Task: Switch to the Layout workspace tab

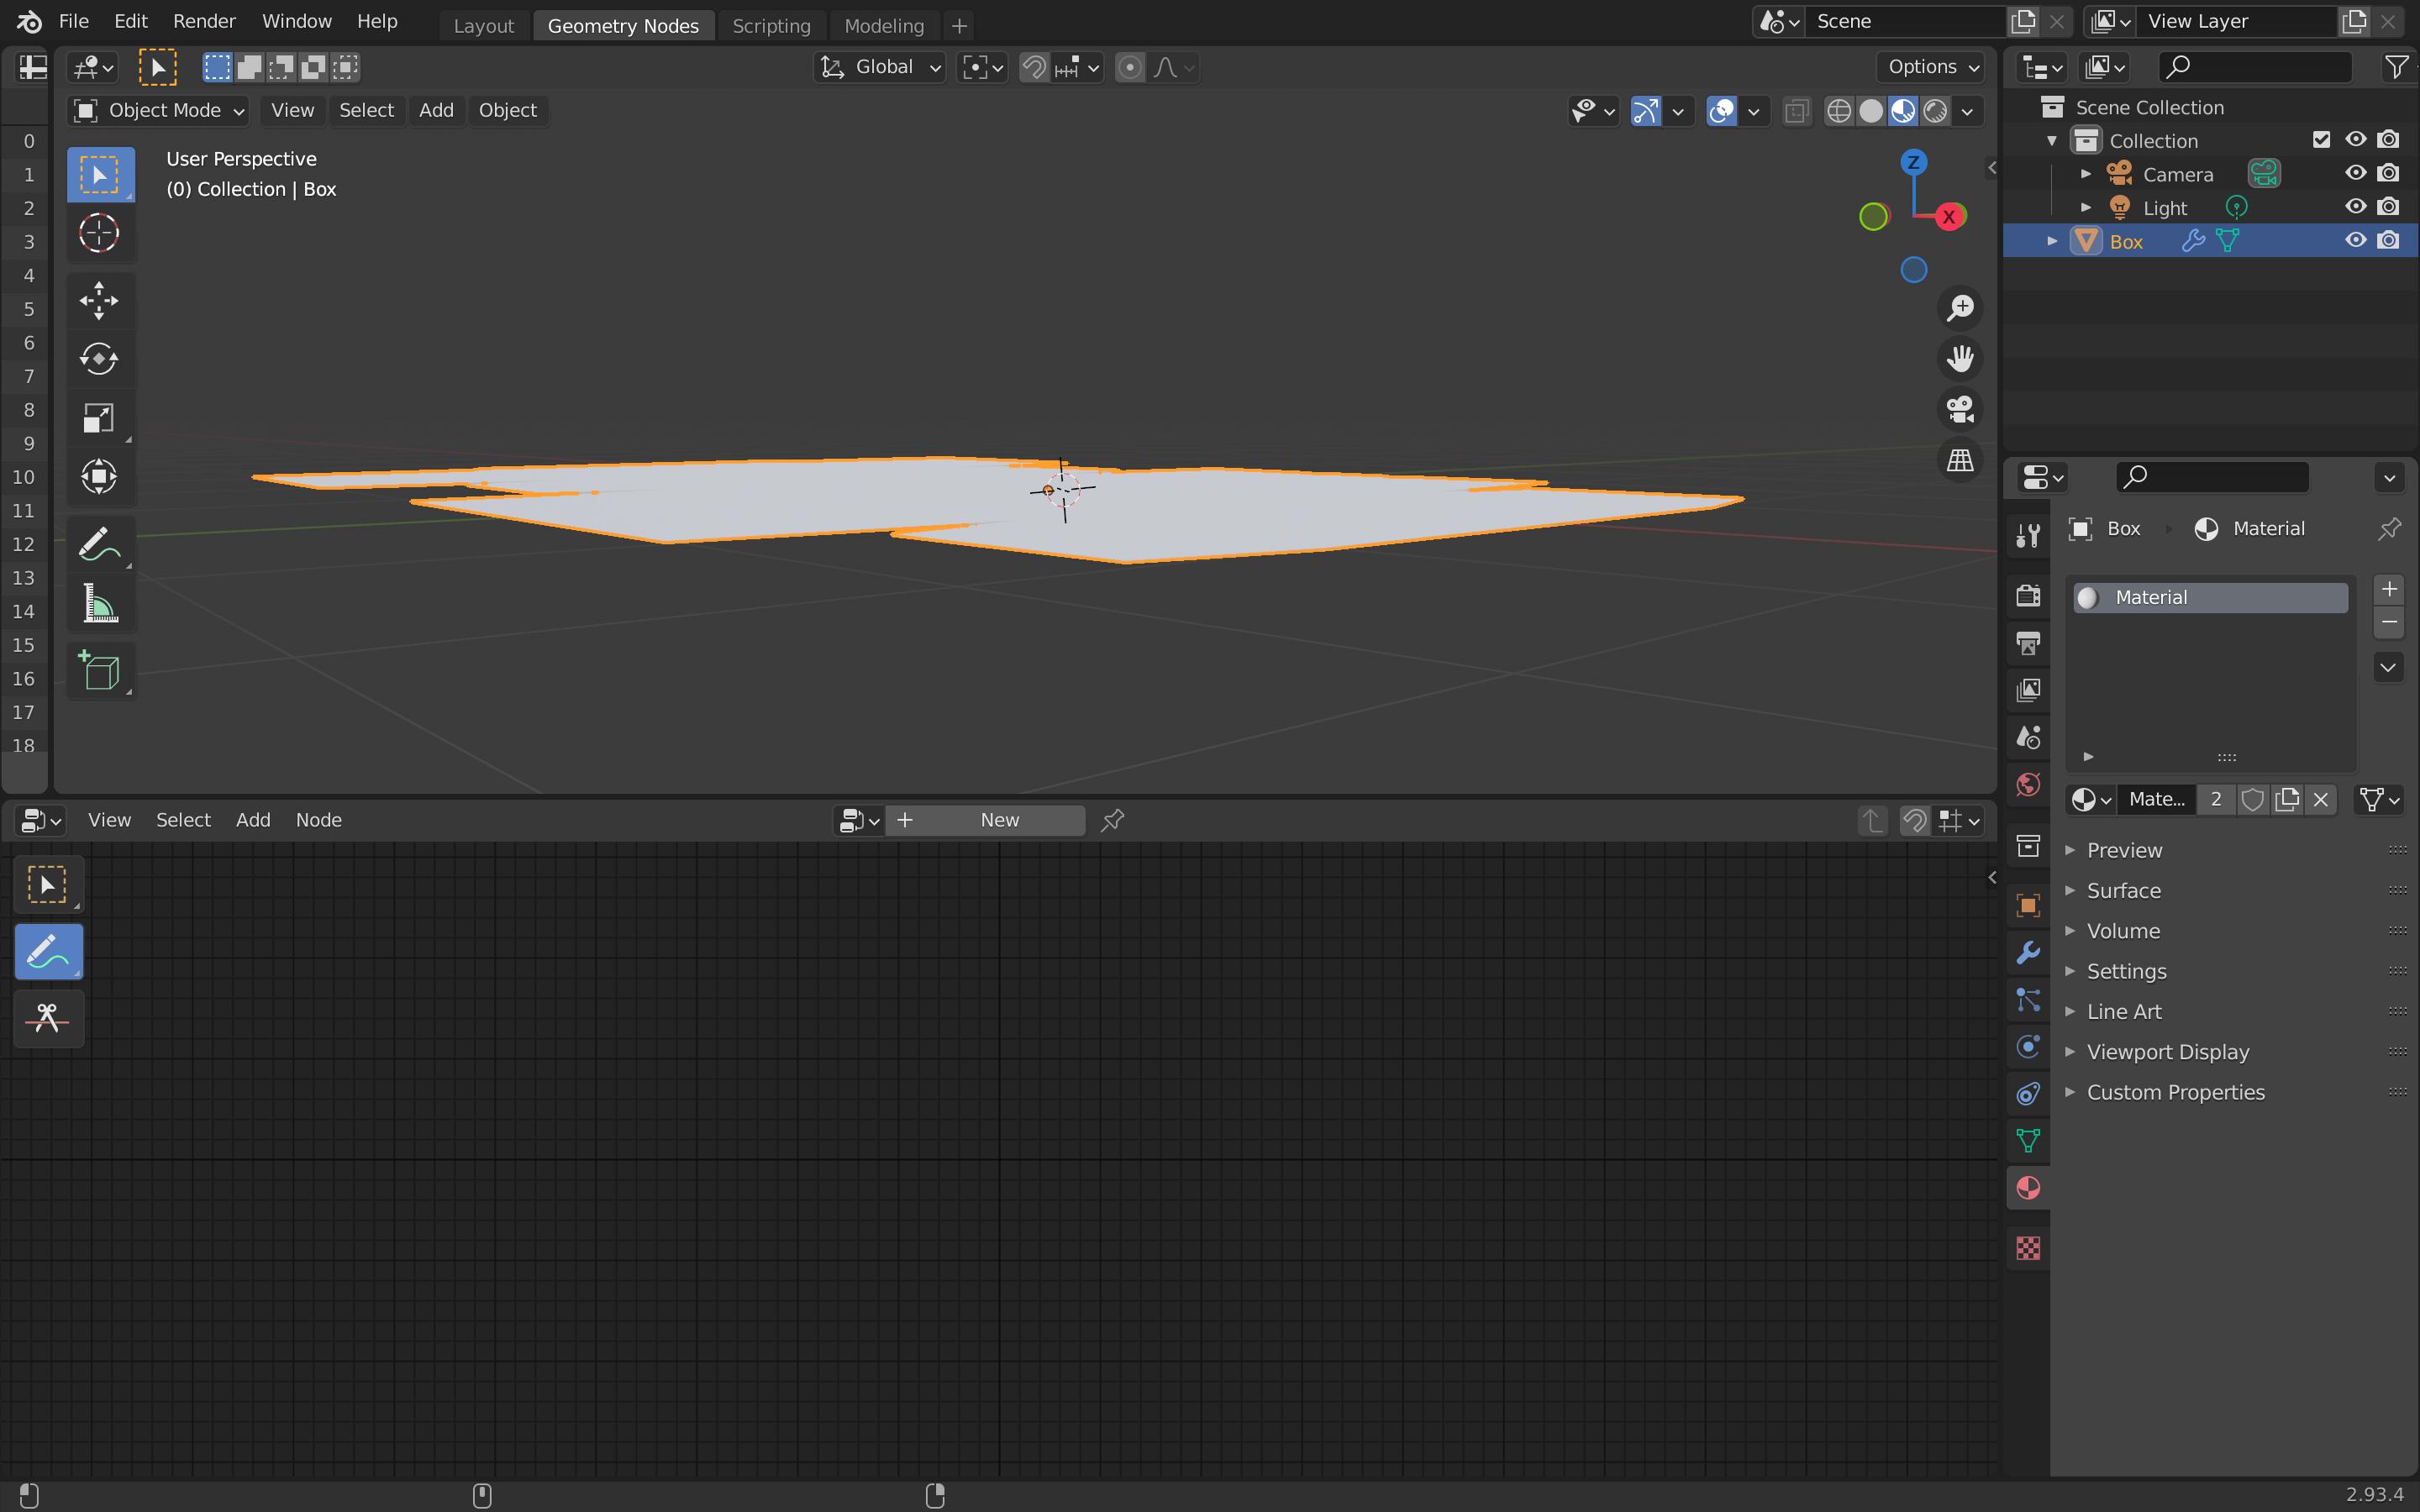Action: point(483,26)
